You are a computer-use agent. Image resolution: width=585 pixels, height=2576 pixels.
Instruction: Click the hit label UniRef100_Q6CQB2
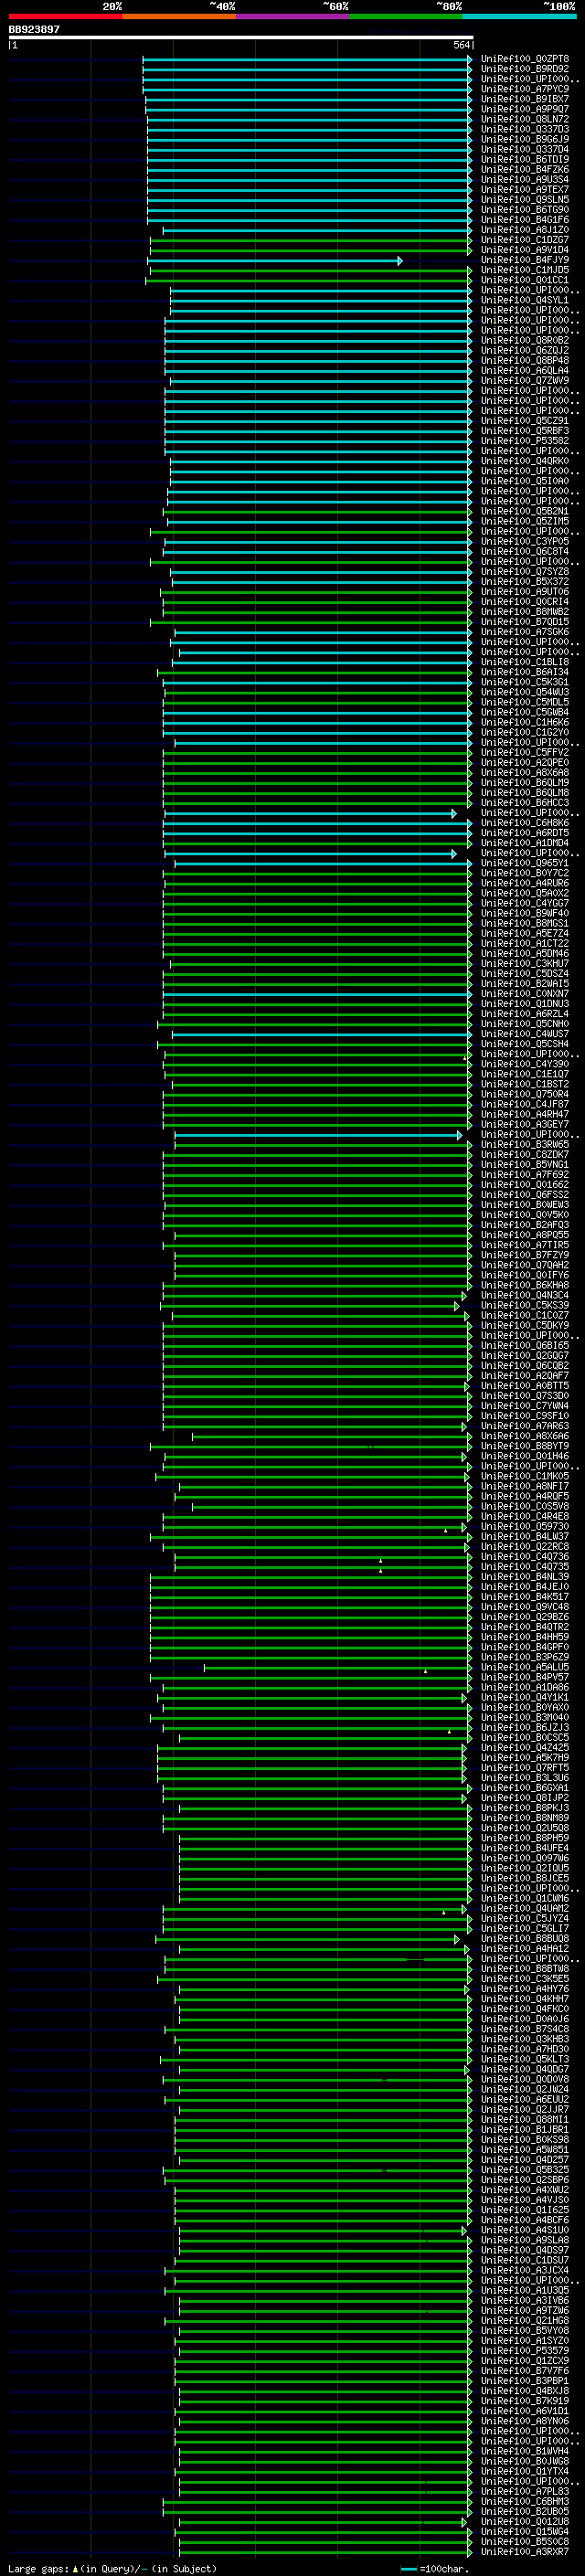point(525,1365)
